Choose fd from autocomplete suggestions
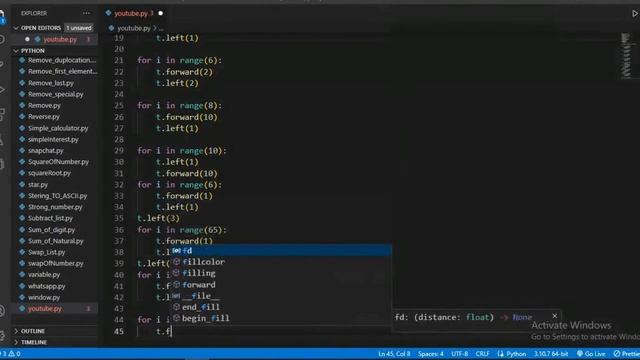 pos(281,251)
